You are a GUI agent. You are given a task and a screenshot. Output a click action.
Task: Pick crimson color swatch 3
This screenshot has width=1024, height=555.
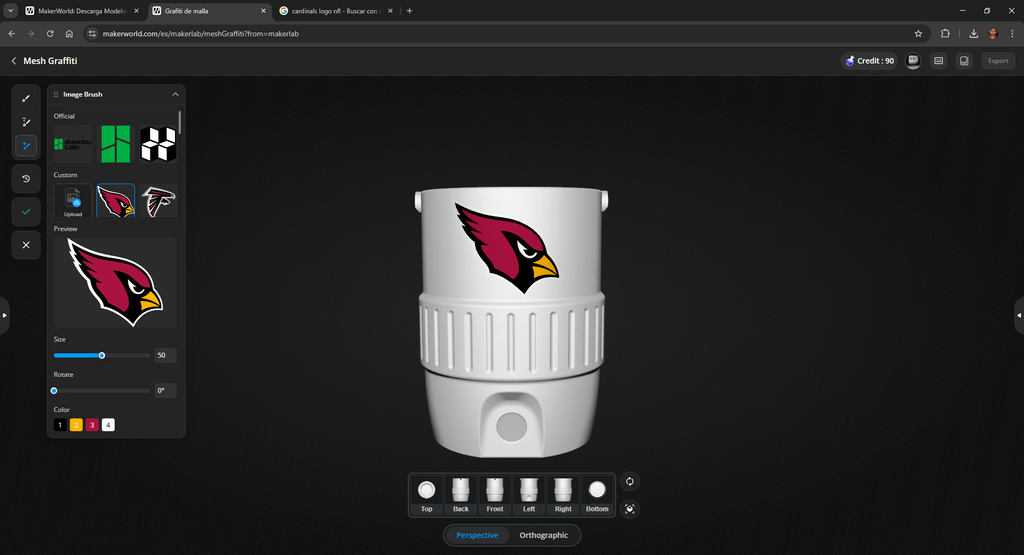pyautogui.click(x=92, y=425)
